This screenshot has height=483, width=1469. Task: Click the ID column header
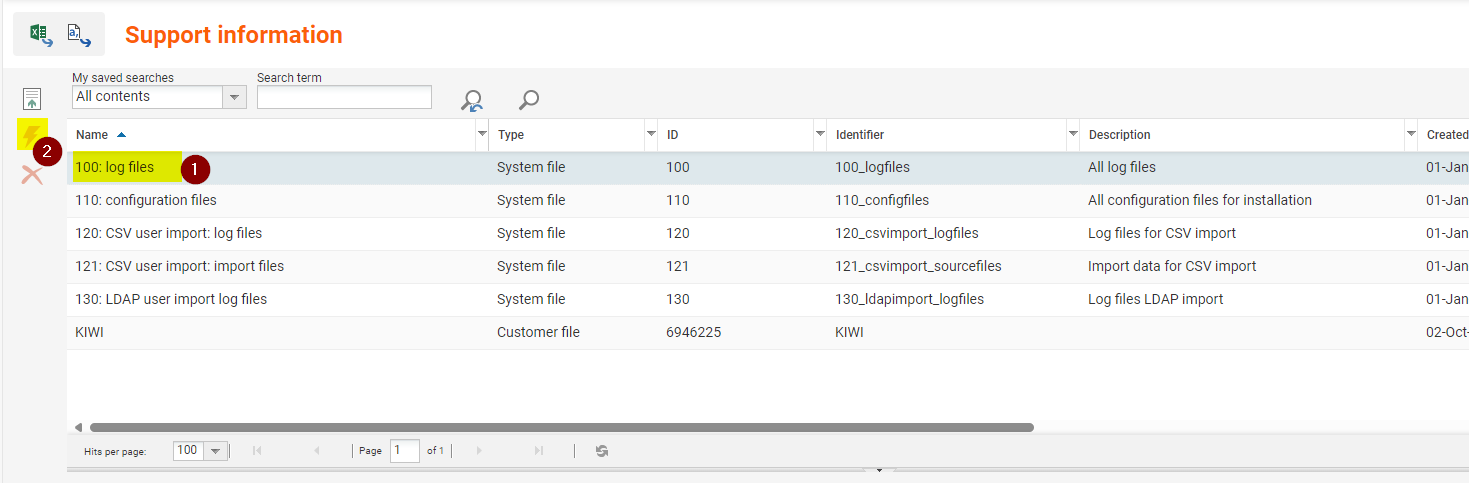pyautogui.click(x=673, y=135)
